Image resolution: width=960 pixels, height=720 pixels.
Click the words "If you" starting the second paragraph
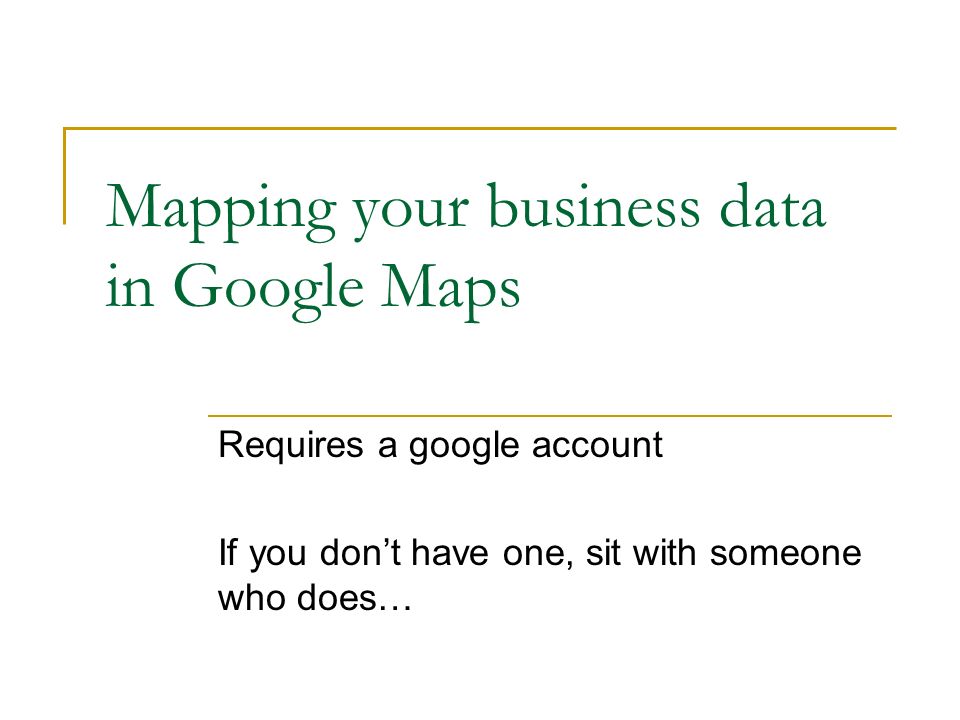tap(262, 554)
